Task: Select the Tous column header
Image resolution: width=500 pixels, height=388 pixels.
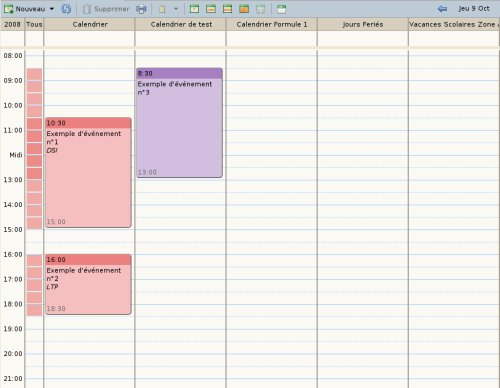Action: (34, 24)
